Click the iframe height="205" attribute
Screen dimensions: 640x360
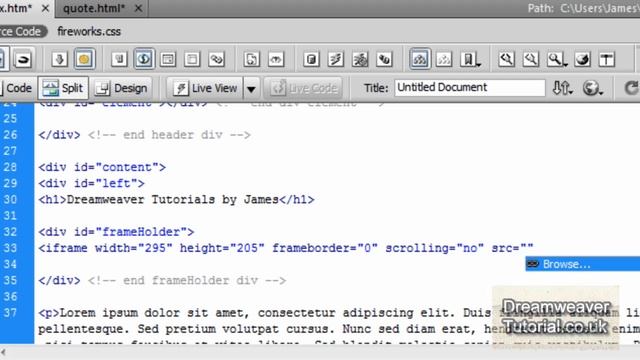[x=222, y=248]
